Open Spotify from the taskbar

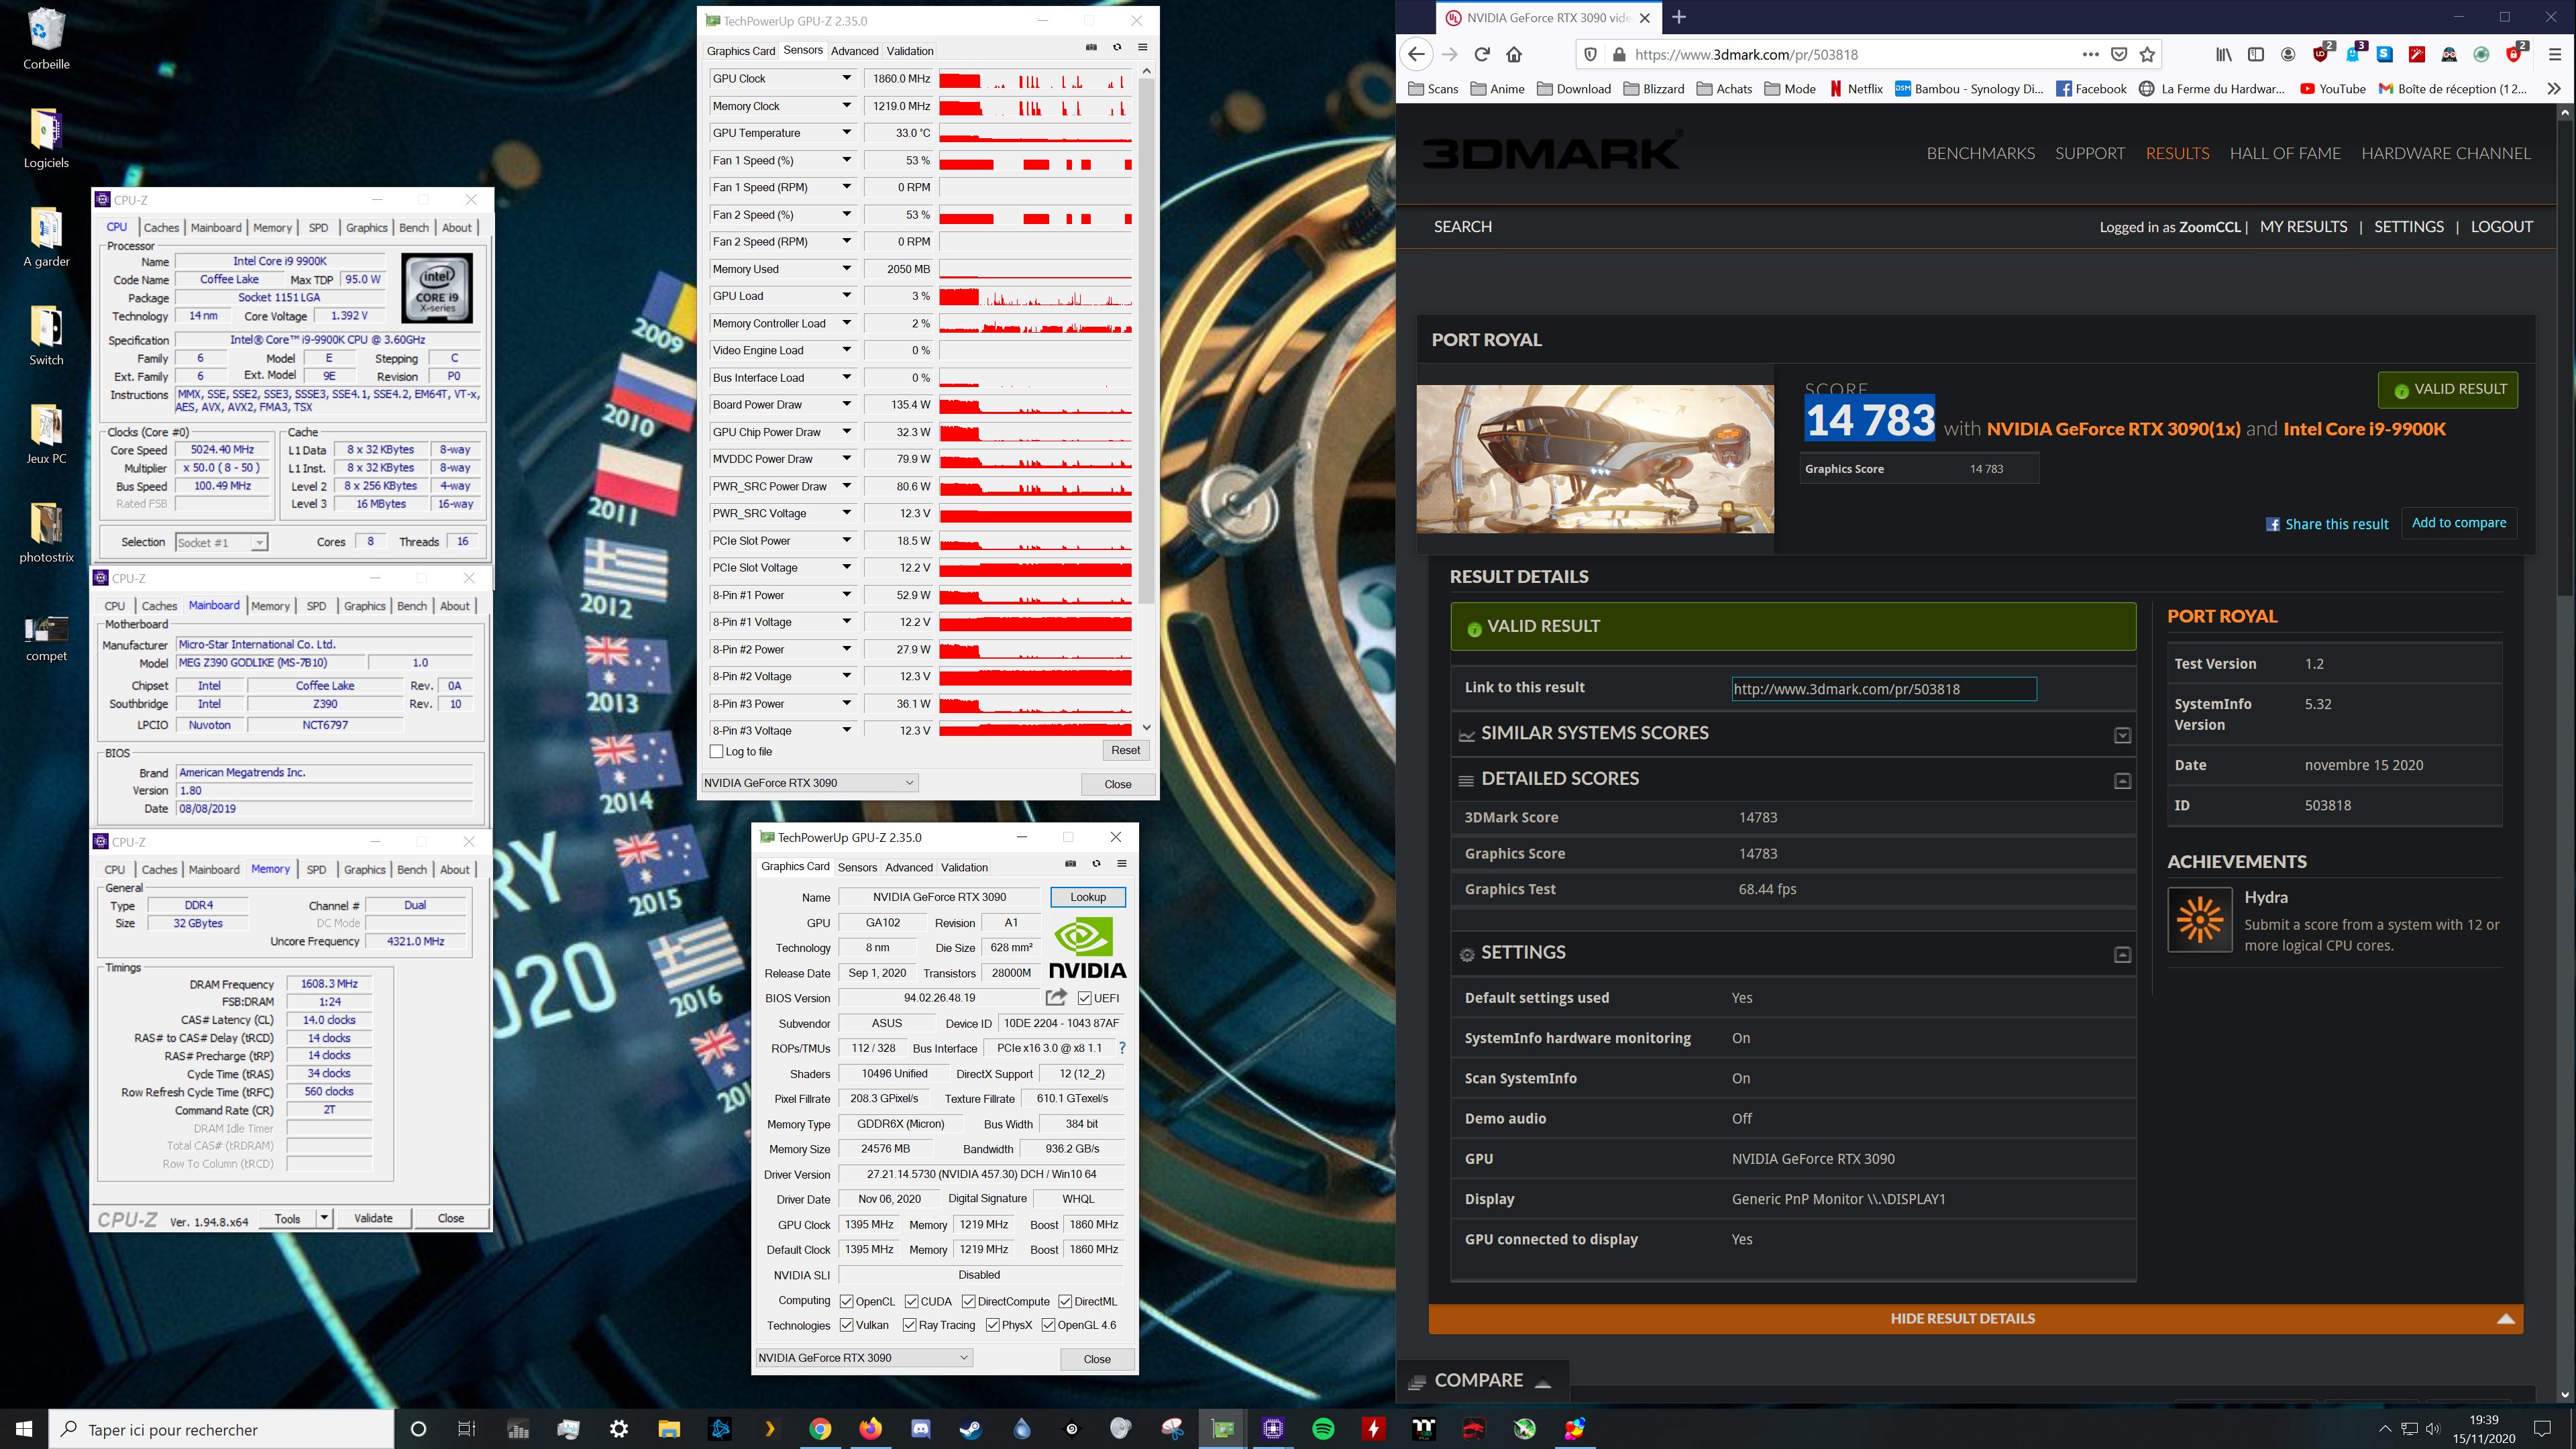[1323, 1429]
